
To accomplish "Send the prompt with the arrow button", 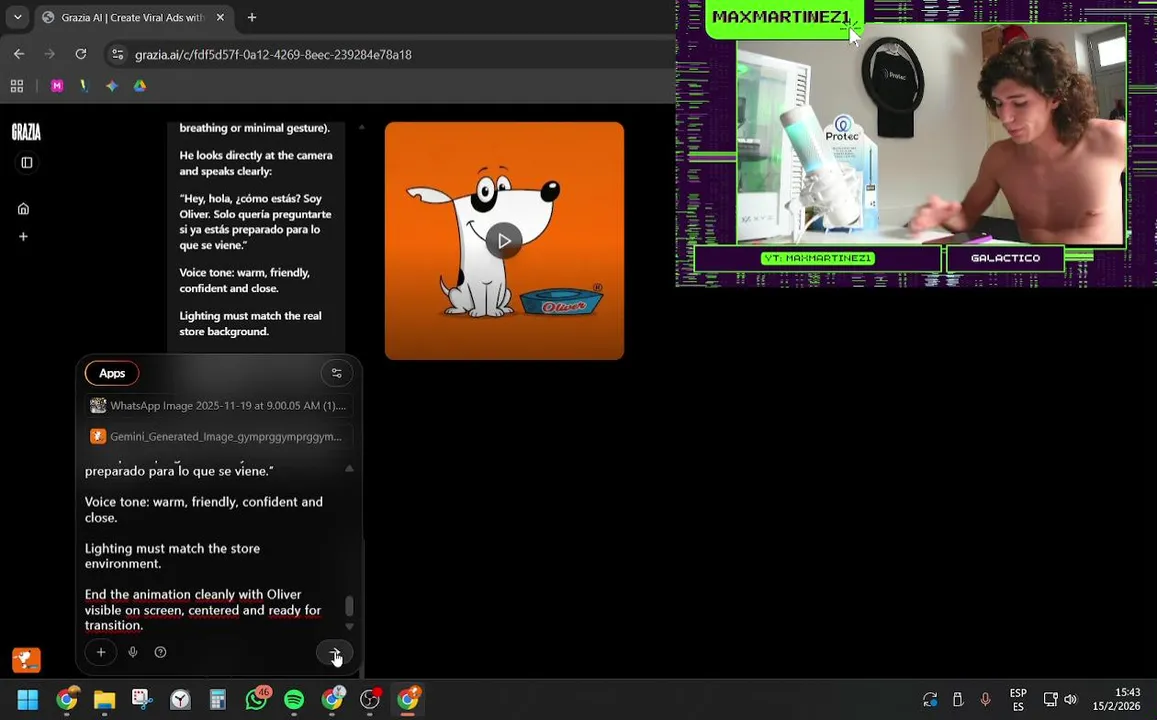I will pyautogui.click(x=334, y=653).
